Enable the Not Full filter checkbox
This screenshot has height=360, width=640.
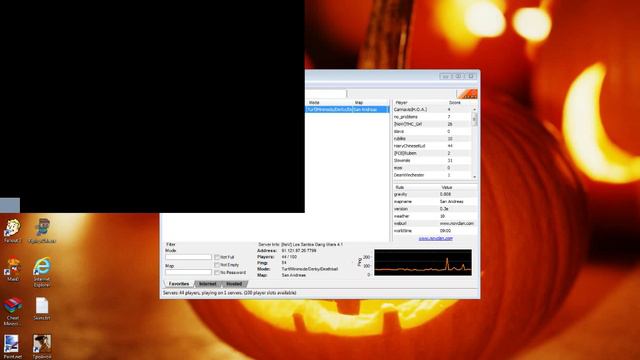(217, 258)
